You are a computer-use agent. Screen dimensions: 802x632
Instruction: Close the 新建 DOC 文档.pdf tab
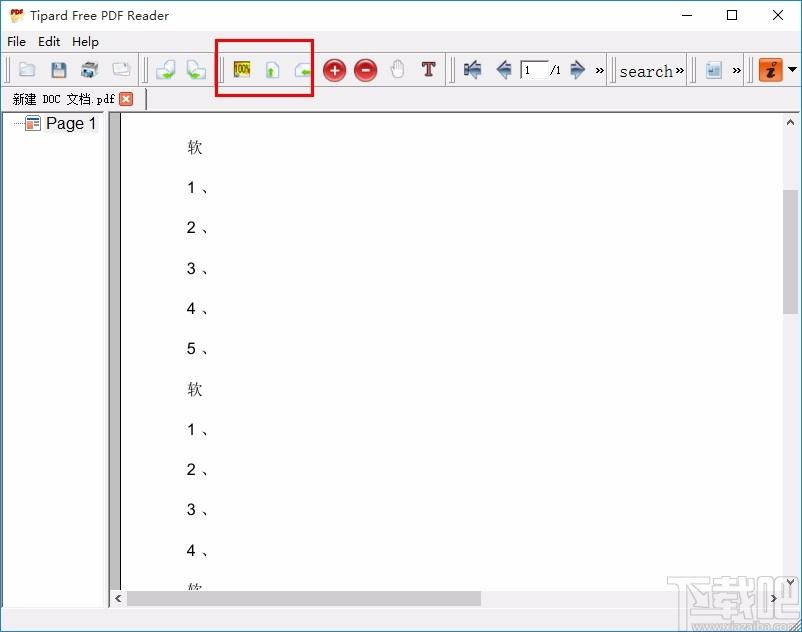126,99
